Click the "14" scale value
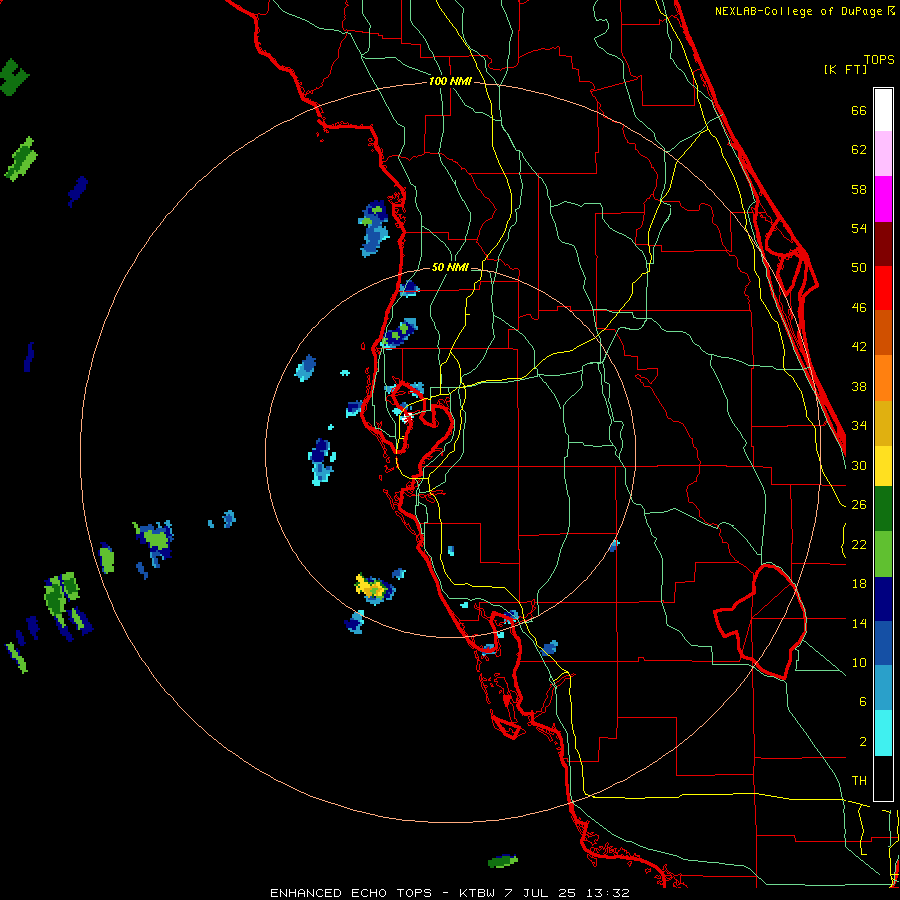The width and height of the screenshot is (900, 900). click(859, 623)
